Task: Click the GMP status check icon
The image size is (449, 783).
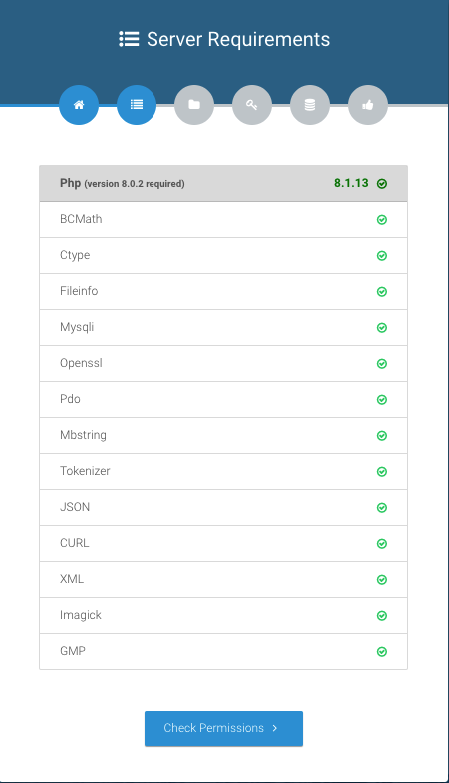Action: point(382,652)
